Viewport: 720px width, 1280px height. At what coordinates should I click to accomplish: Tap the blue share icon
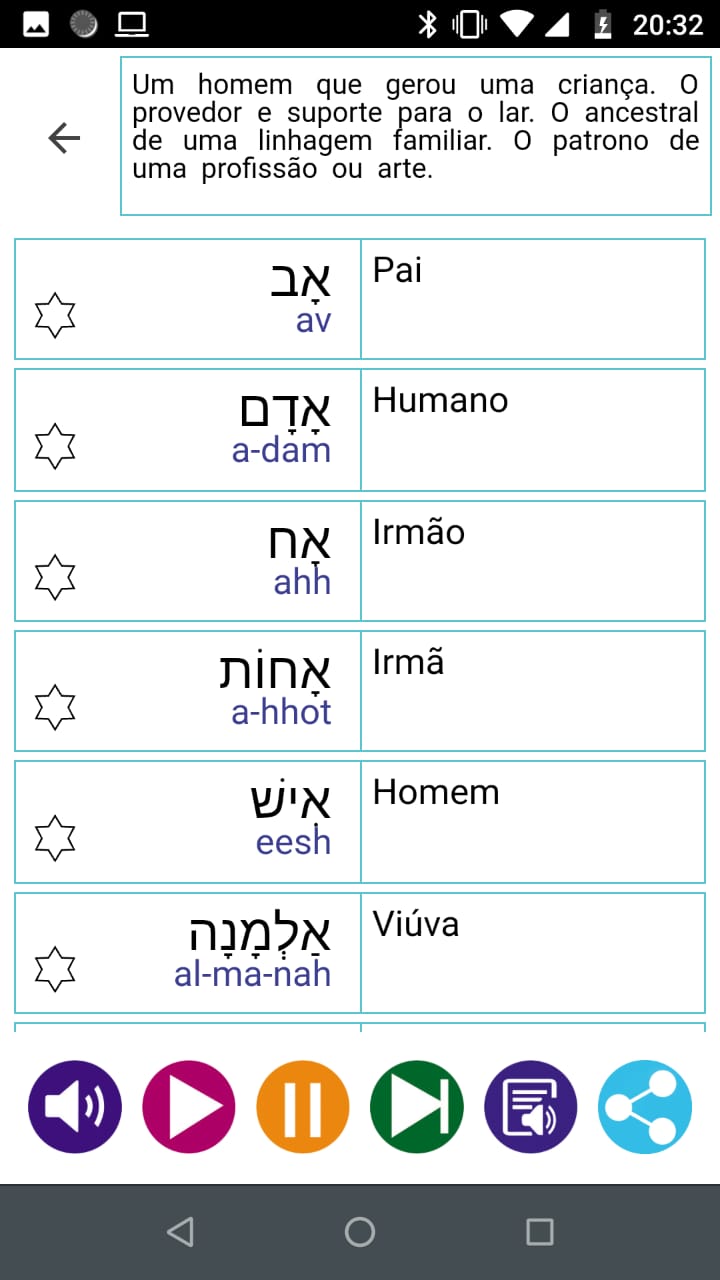pyautogui.click(x=645, y=1107)
